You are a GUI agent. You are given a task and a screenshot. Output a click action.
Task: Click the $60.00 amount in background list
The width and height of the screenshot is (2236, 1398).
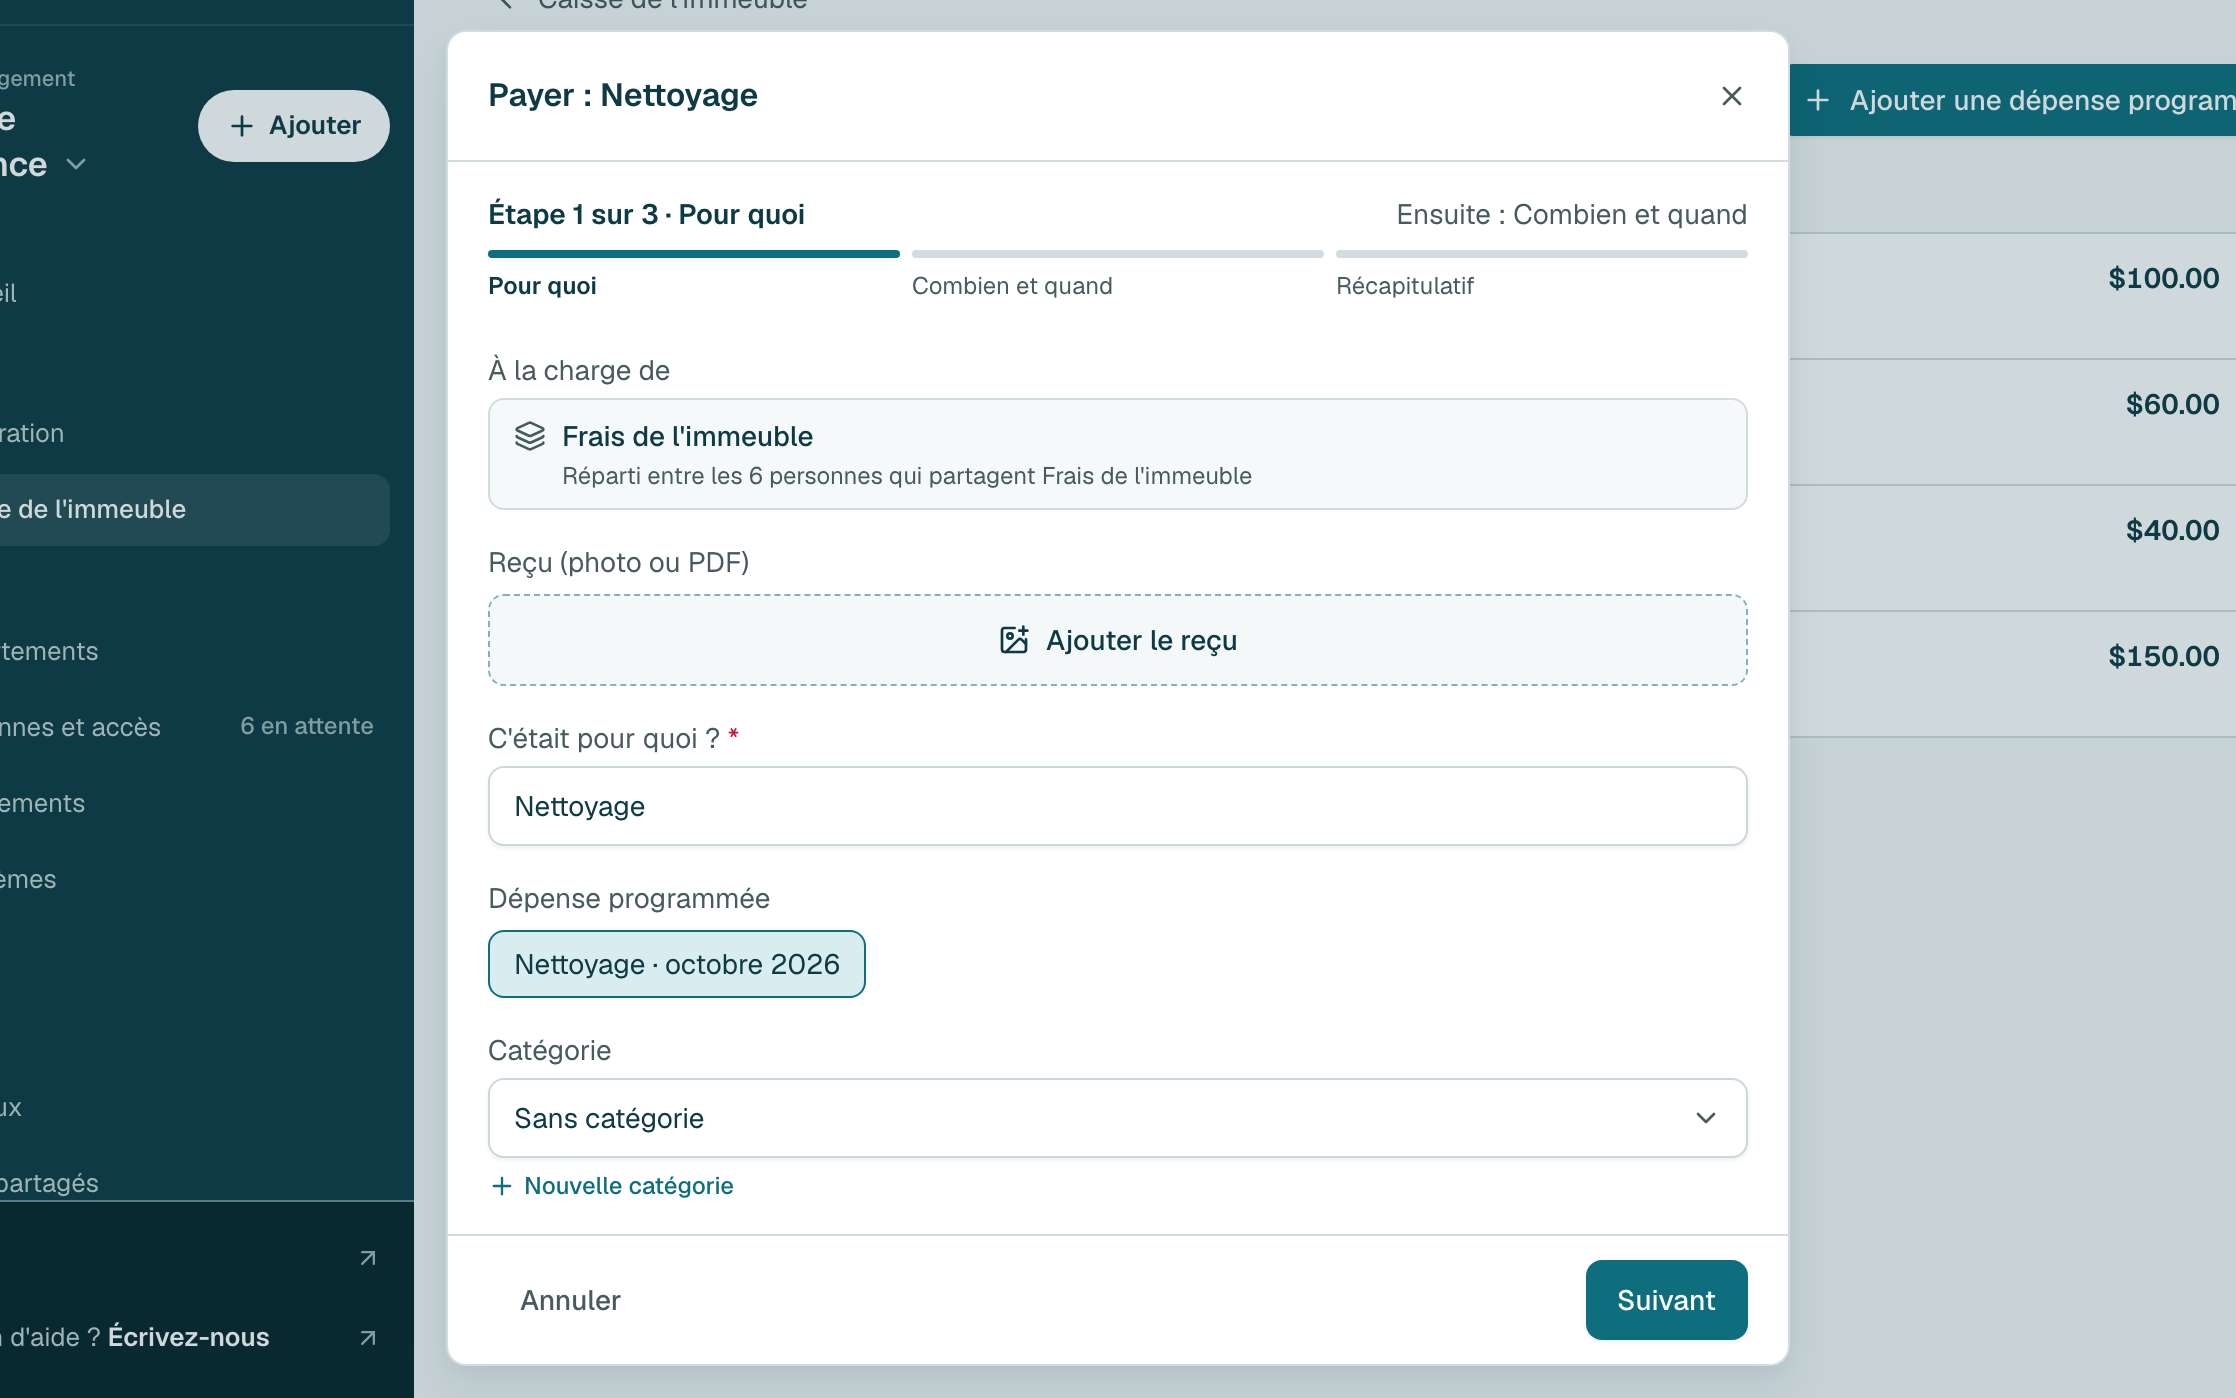point(2172,404)
